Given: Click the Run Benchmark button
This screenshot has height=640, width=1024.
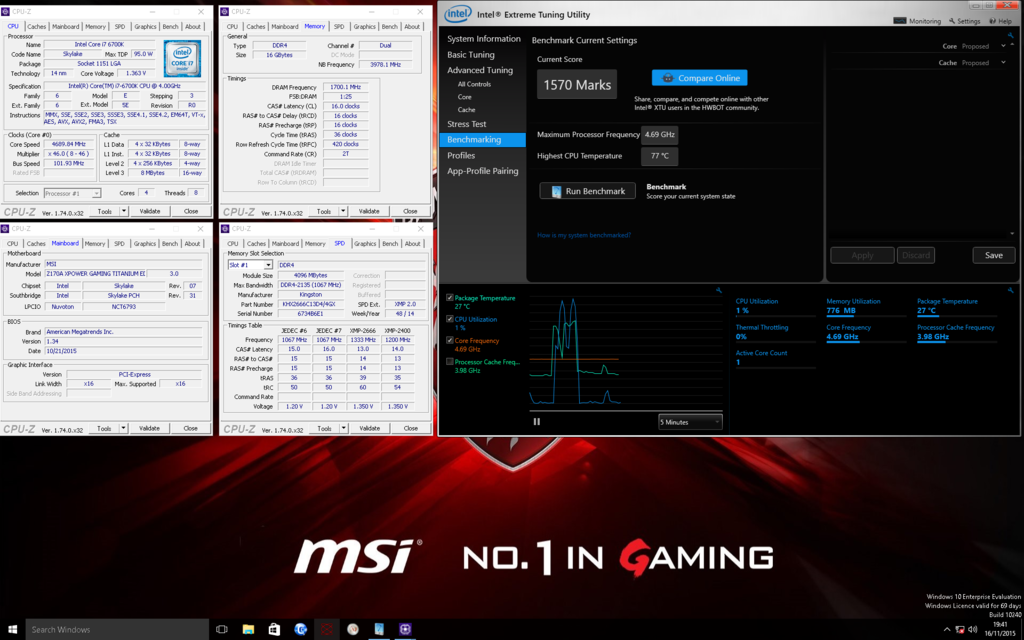Looking at the screenshot, I should click(588, 191).
